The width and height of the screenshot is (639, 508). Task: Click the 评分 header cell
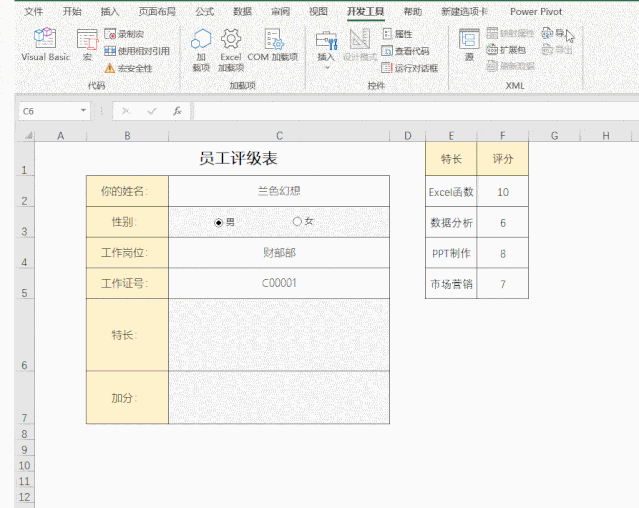click(x=502, y=159)
